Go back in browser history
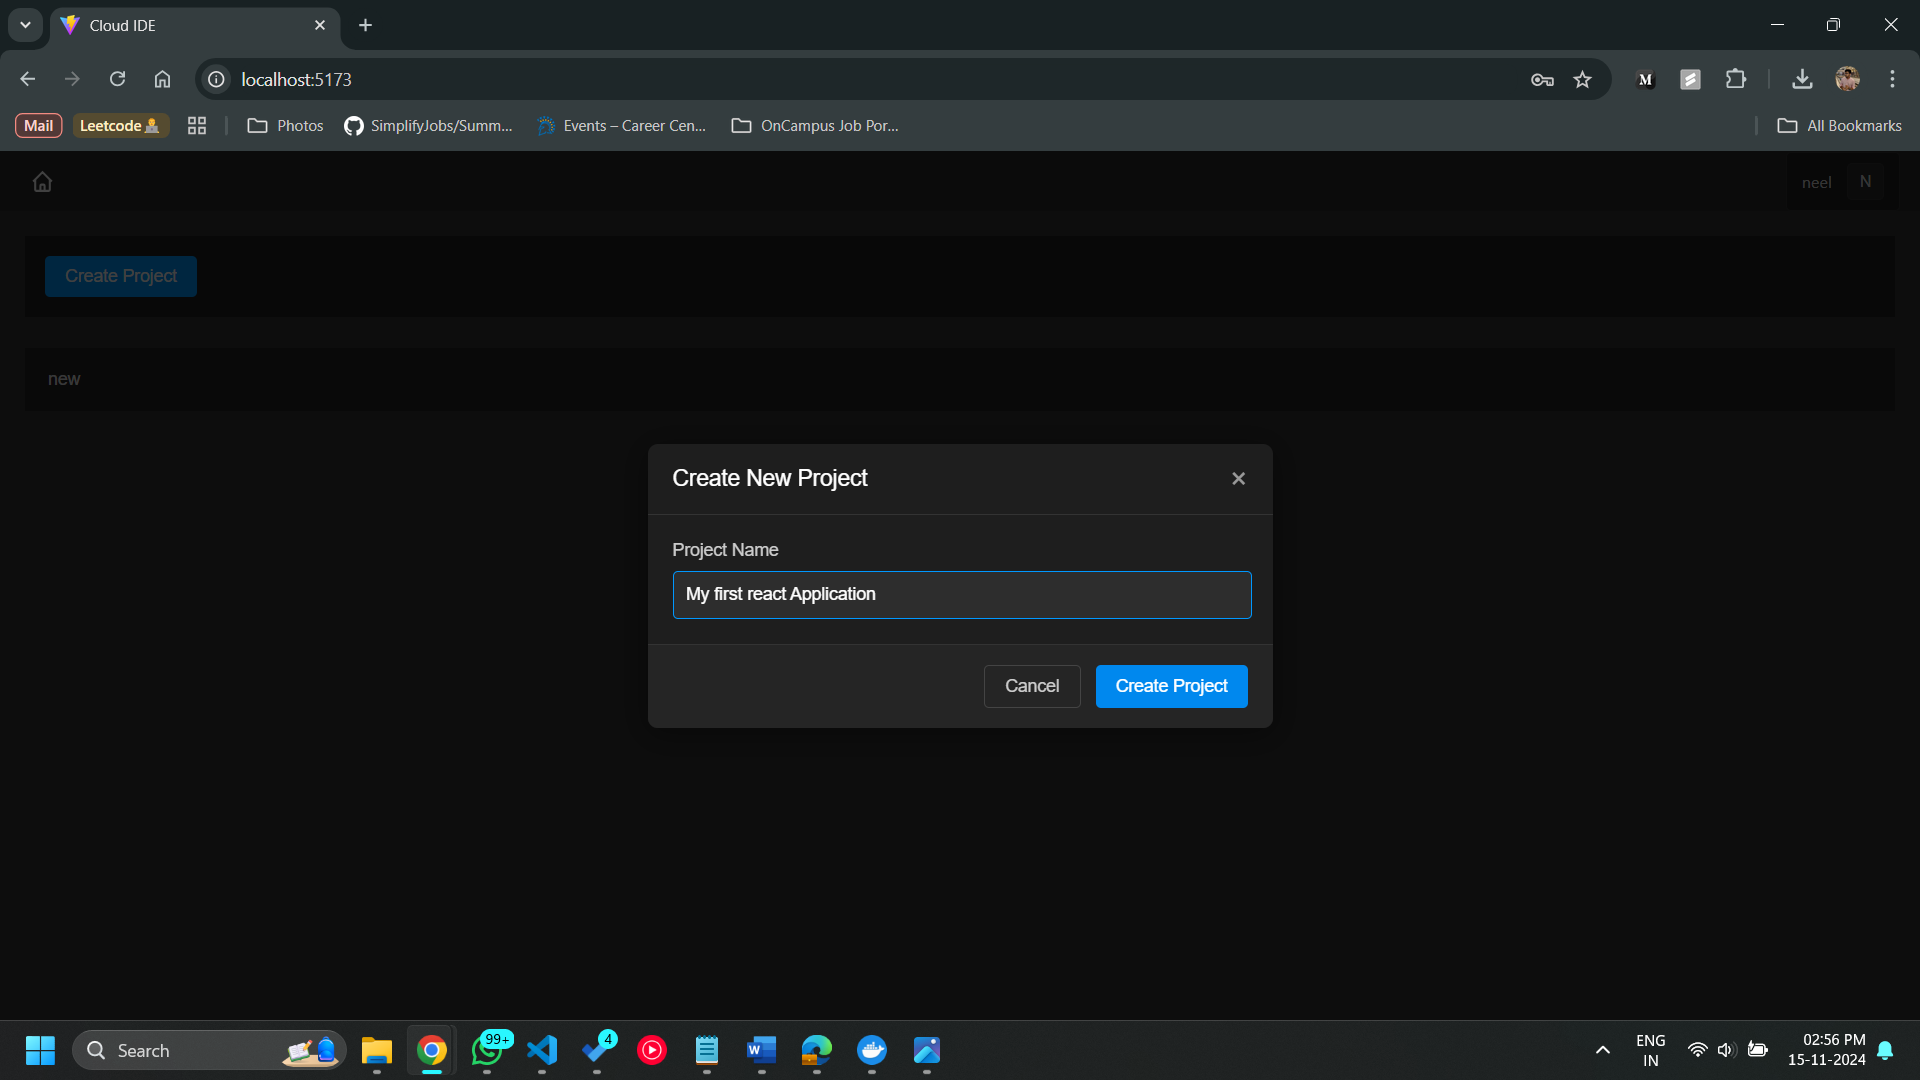 pyautogui.click(x=27, y=79)
